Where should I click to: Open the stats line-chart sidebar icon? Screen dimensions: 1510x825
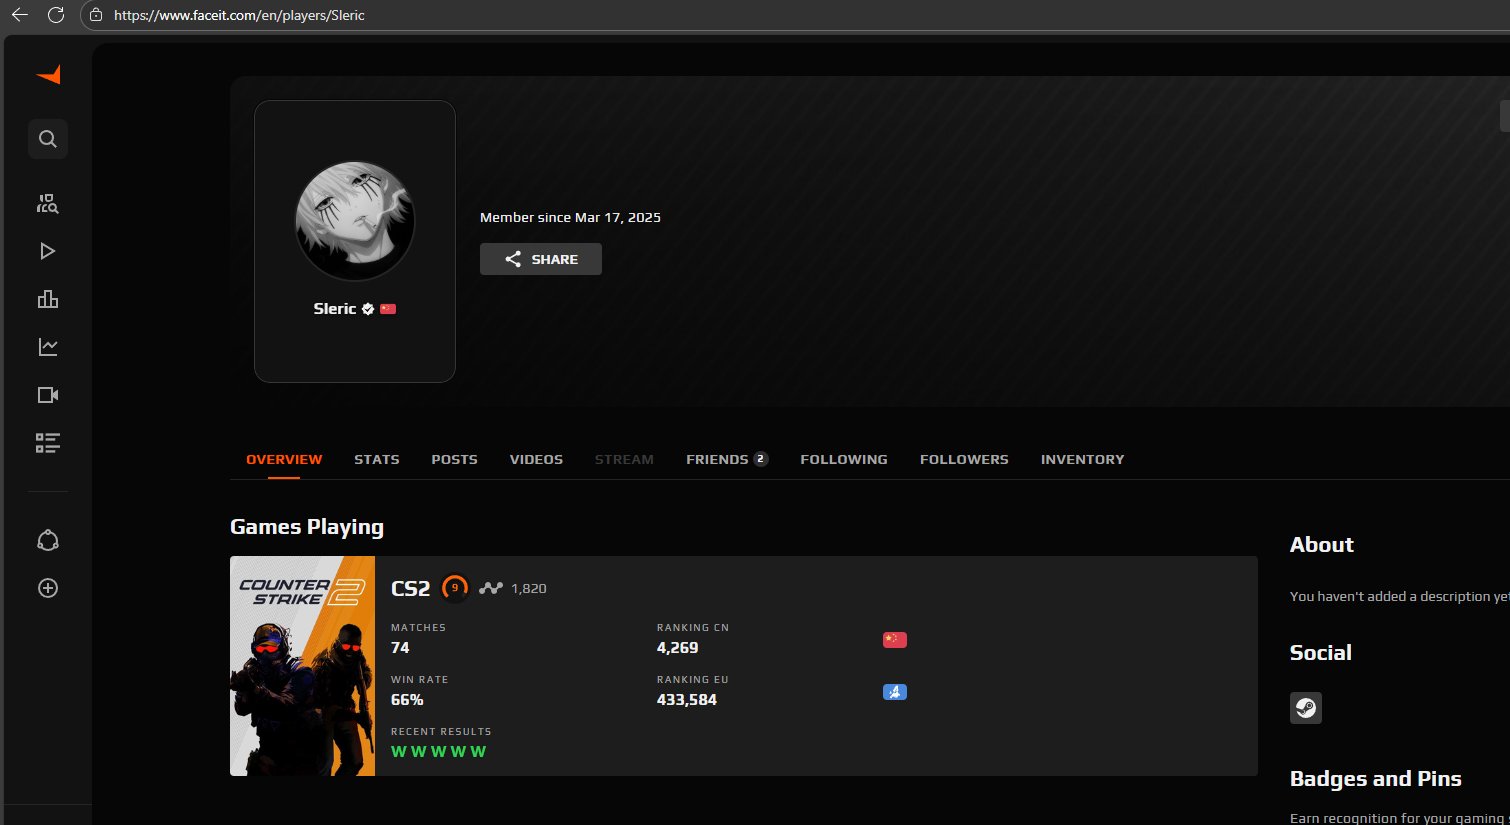(48, 347)
